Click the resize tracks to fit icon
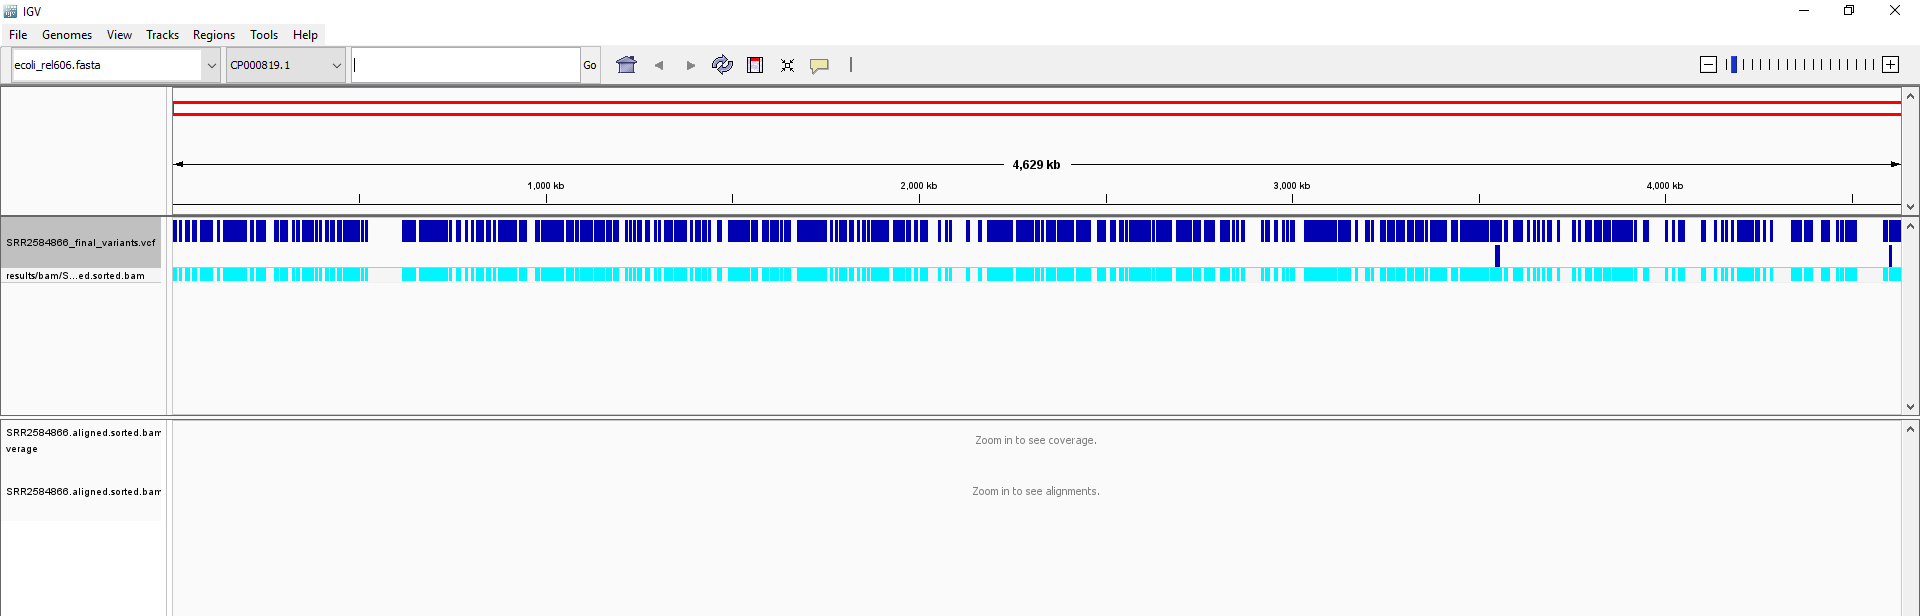 point(787,65)
